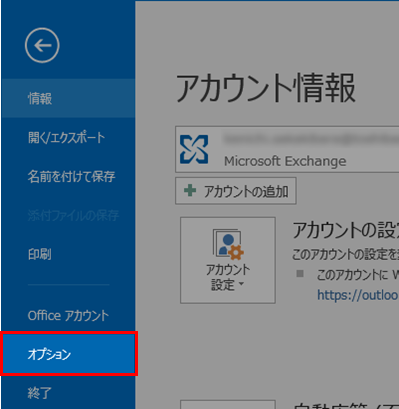The image size is (399, 409).
Task: Click the greyed-out 添付ファイルの保存 item
Action: [73, 215]
